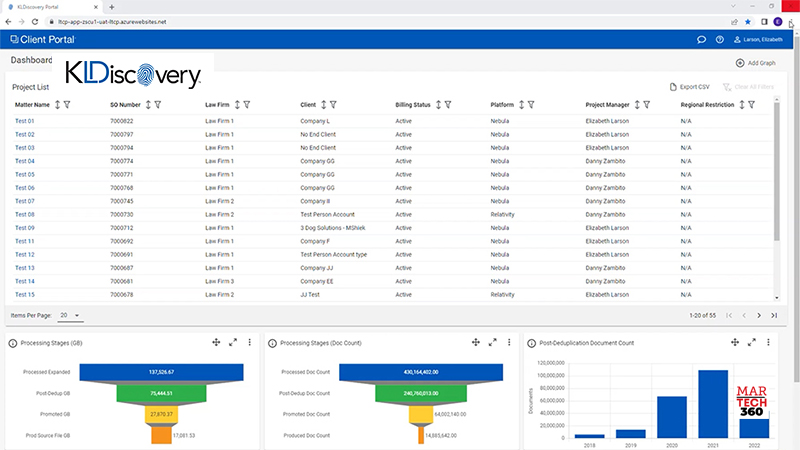
Task: Go to the previous page of projects
Action: click(744, 315)
